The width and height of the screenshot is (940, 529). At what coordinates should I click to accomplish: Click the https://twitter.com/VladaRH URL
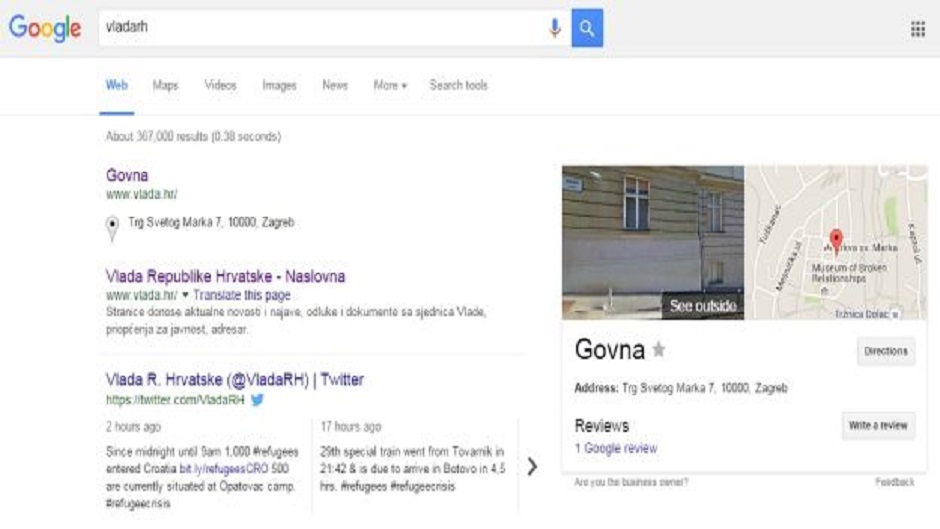(175, 399)
